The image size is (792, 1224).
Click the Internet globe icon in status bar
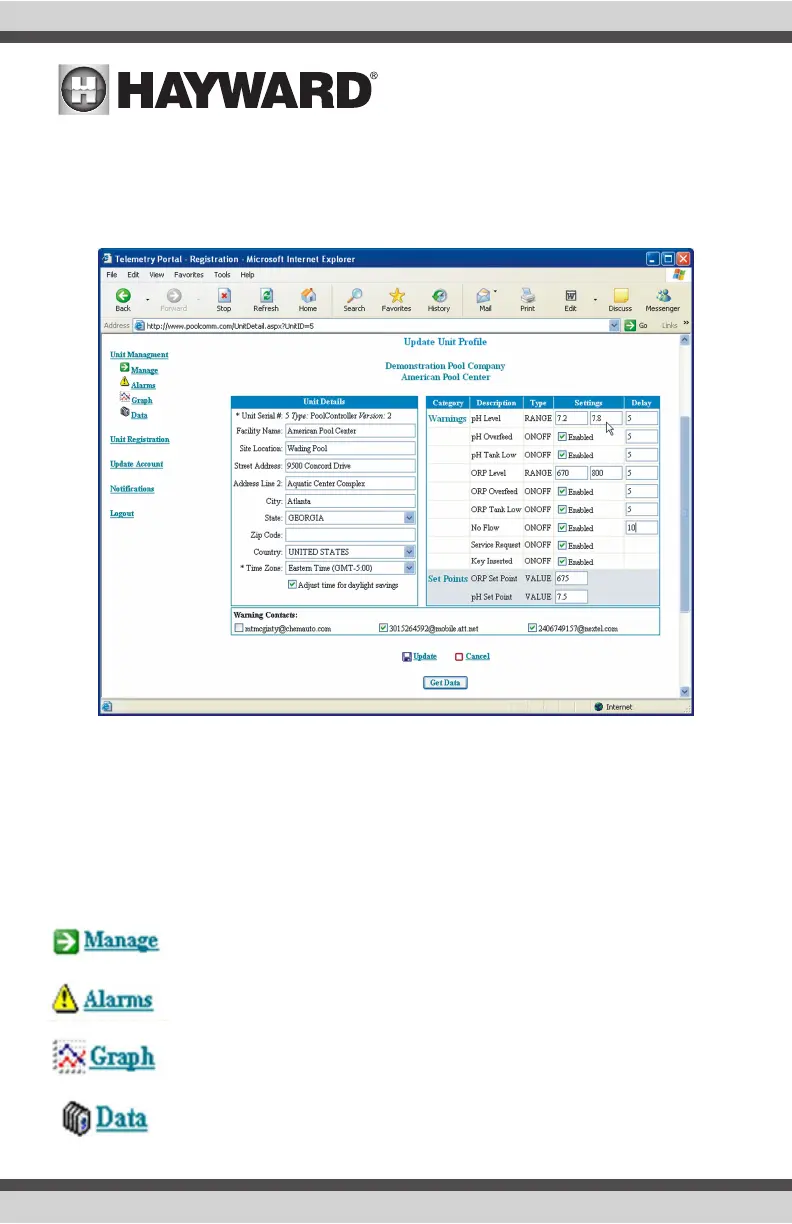coord(598,706)
